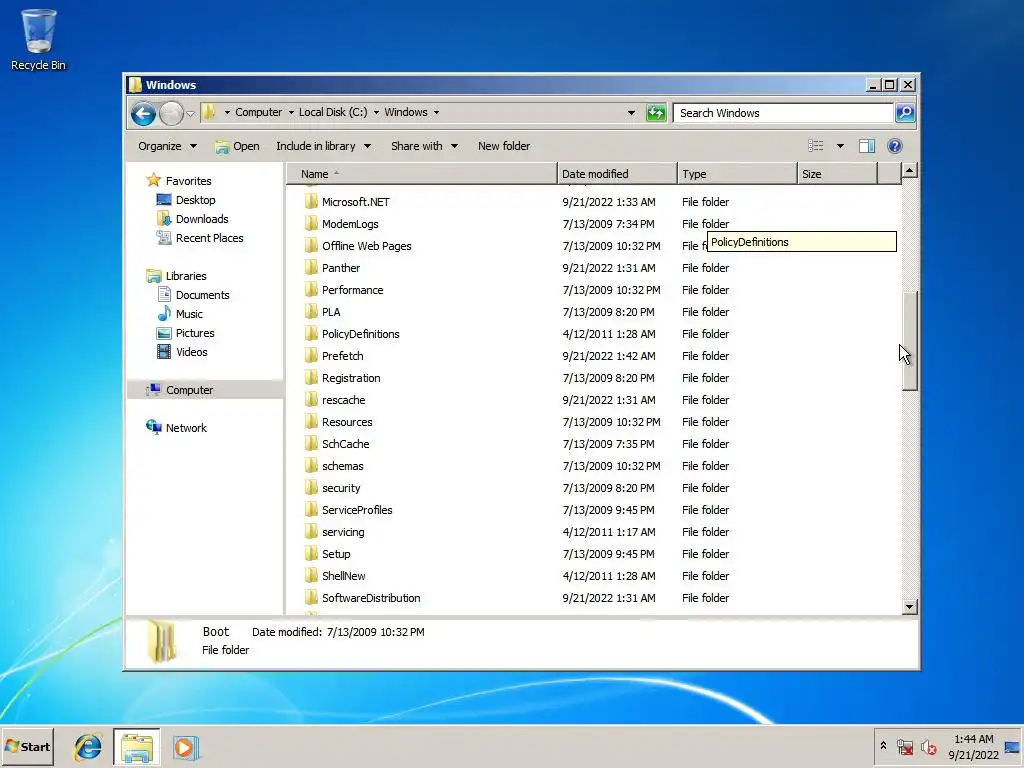Select the Registration folder icon
1024x768 pixels.
[x=311, y=377]
